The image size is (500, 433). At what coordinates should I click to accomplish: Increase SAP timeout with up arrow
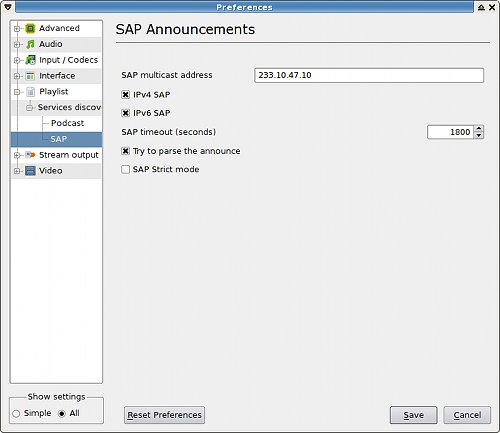pos(479,128)
